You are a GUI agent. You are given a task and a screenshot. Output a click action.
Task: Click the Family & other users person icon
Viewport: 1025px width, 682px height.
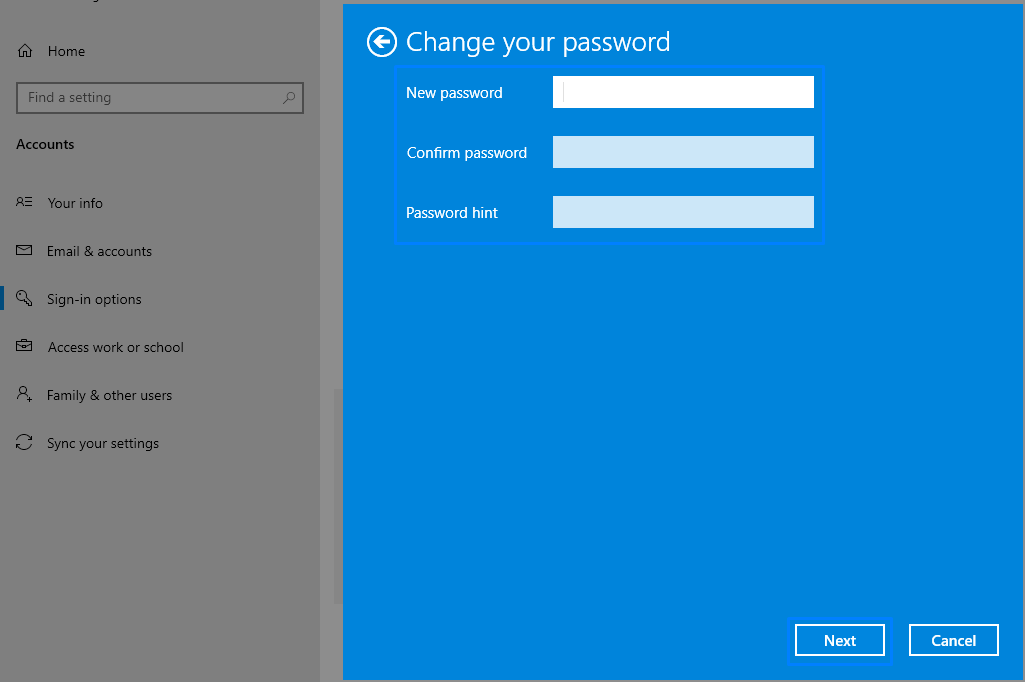24,394
